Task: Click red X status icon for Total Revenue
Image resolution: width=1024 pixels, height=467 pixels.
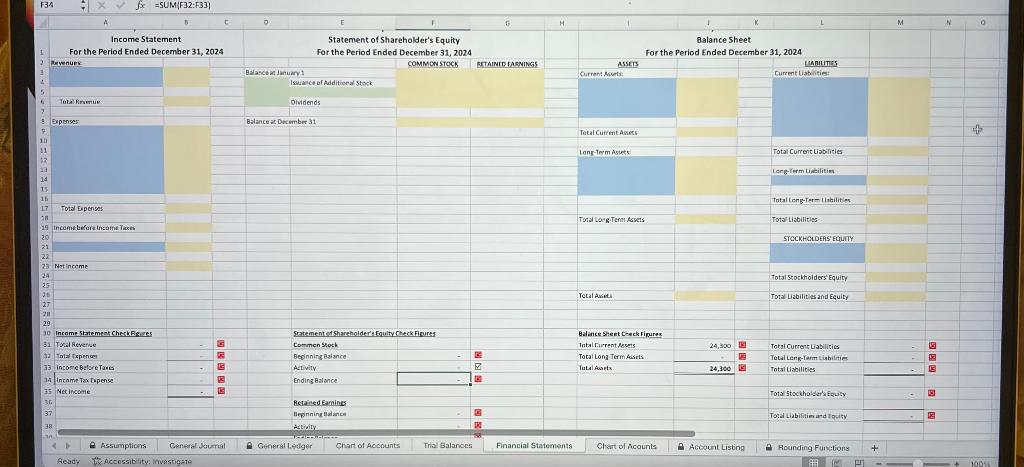Action: pyautogui.click(x=221, y=344)
